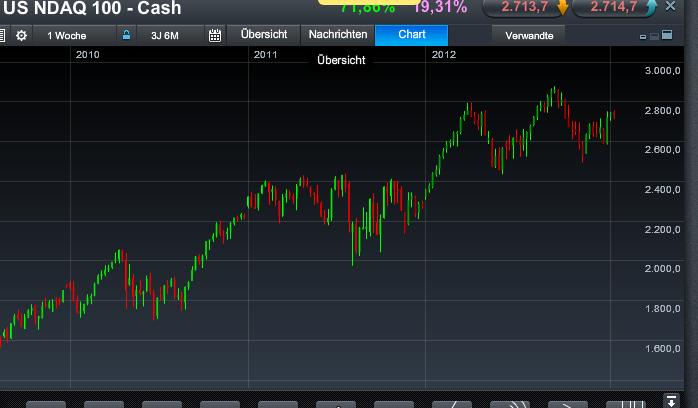Viewport: 698px width, 408px height.
Task: Click the 2.400,0 price axis label
Action: click(662, 190)
